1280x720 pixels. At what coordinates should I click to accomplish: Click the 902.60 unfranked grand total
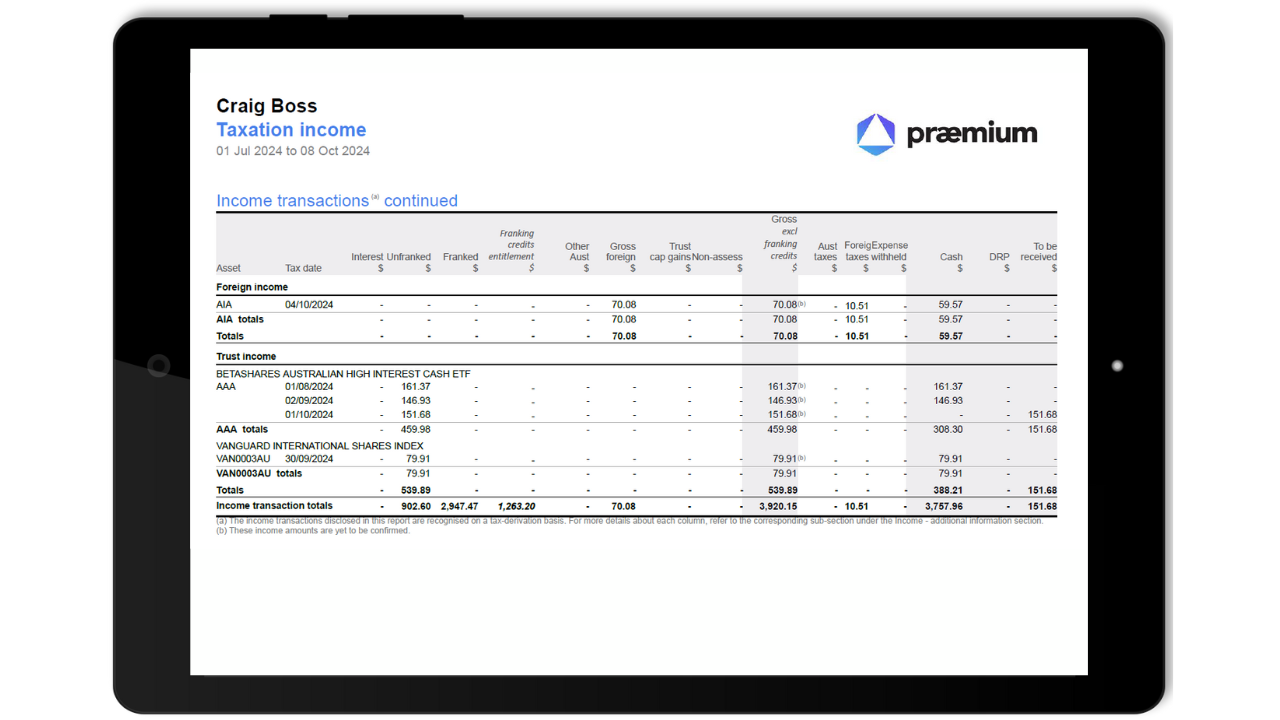coord(416,507)
